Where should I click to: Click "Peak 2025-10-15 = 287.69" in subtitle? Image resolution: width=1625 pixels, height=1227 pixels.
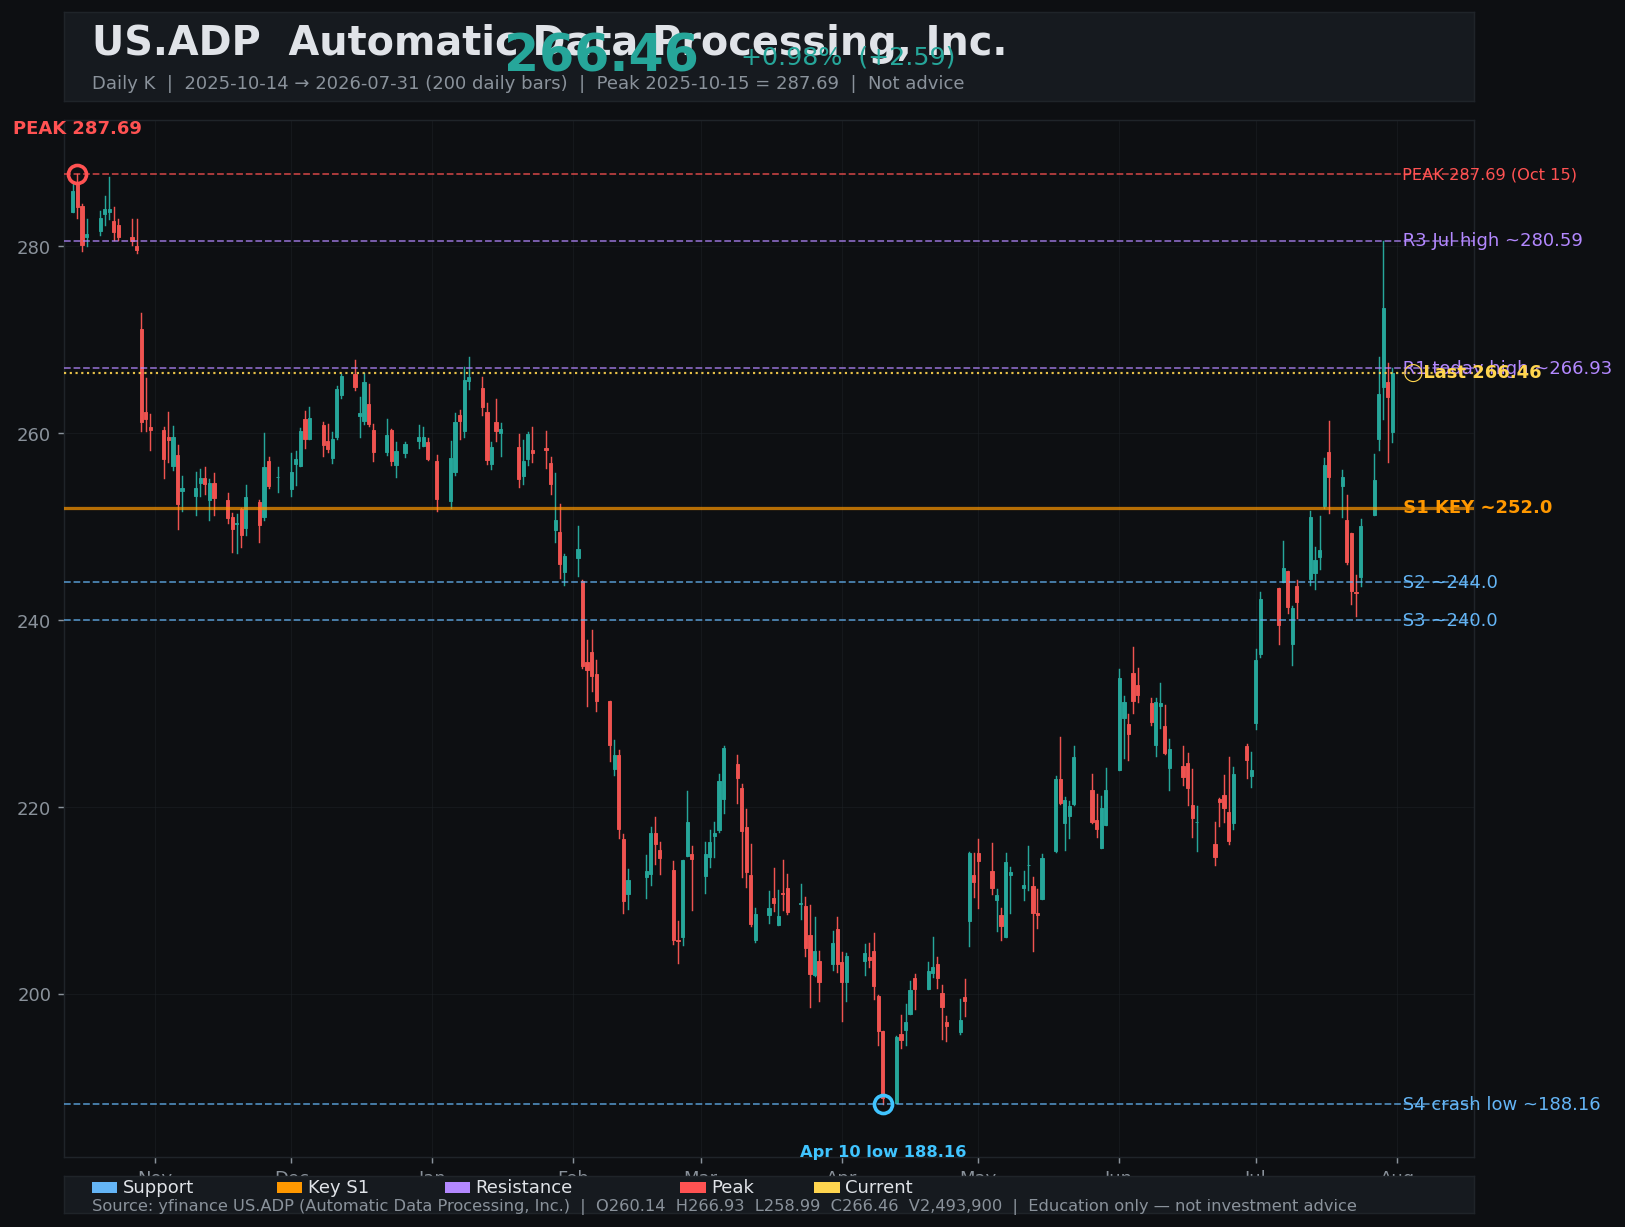(x=718, y=83)
